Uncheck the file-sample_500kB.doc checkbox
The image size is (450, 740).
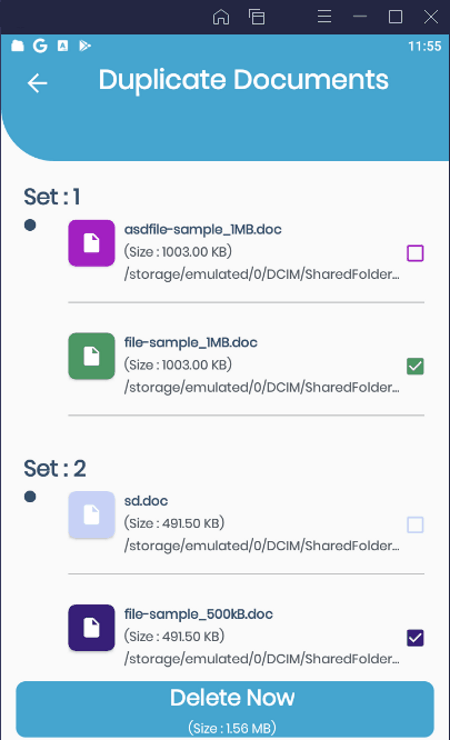point(415,638)
